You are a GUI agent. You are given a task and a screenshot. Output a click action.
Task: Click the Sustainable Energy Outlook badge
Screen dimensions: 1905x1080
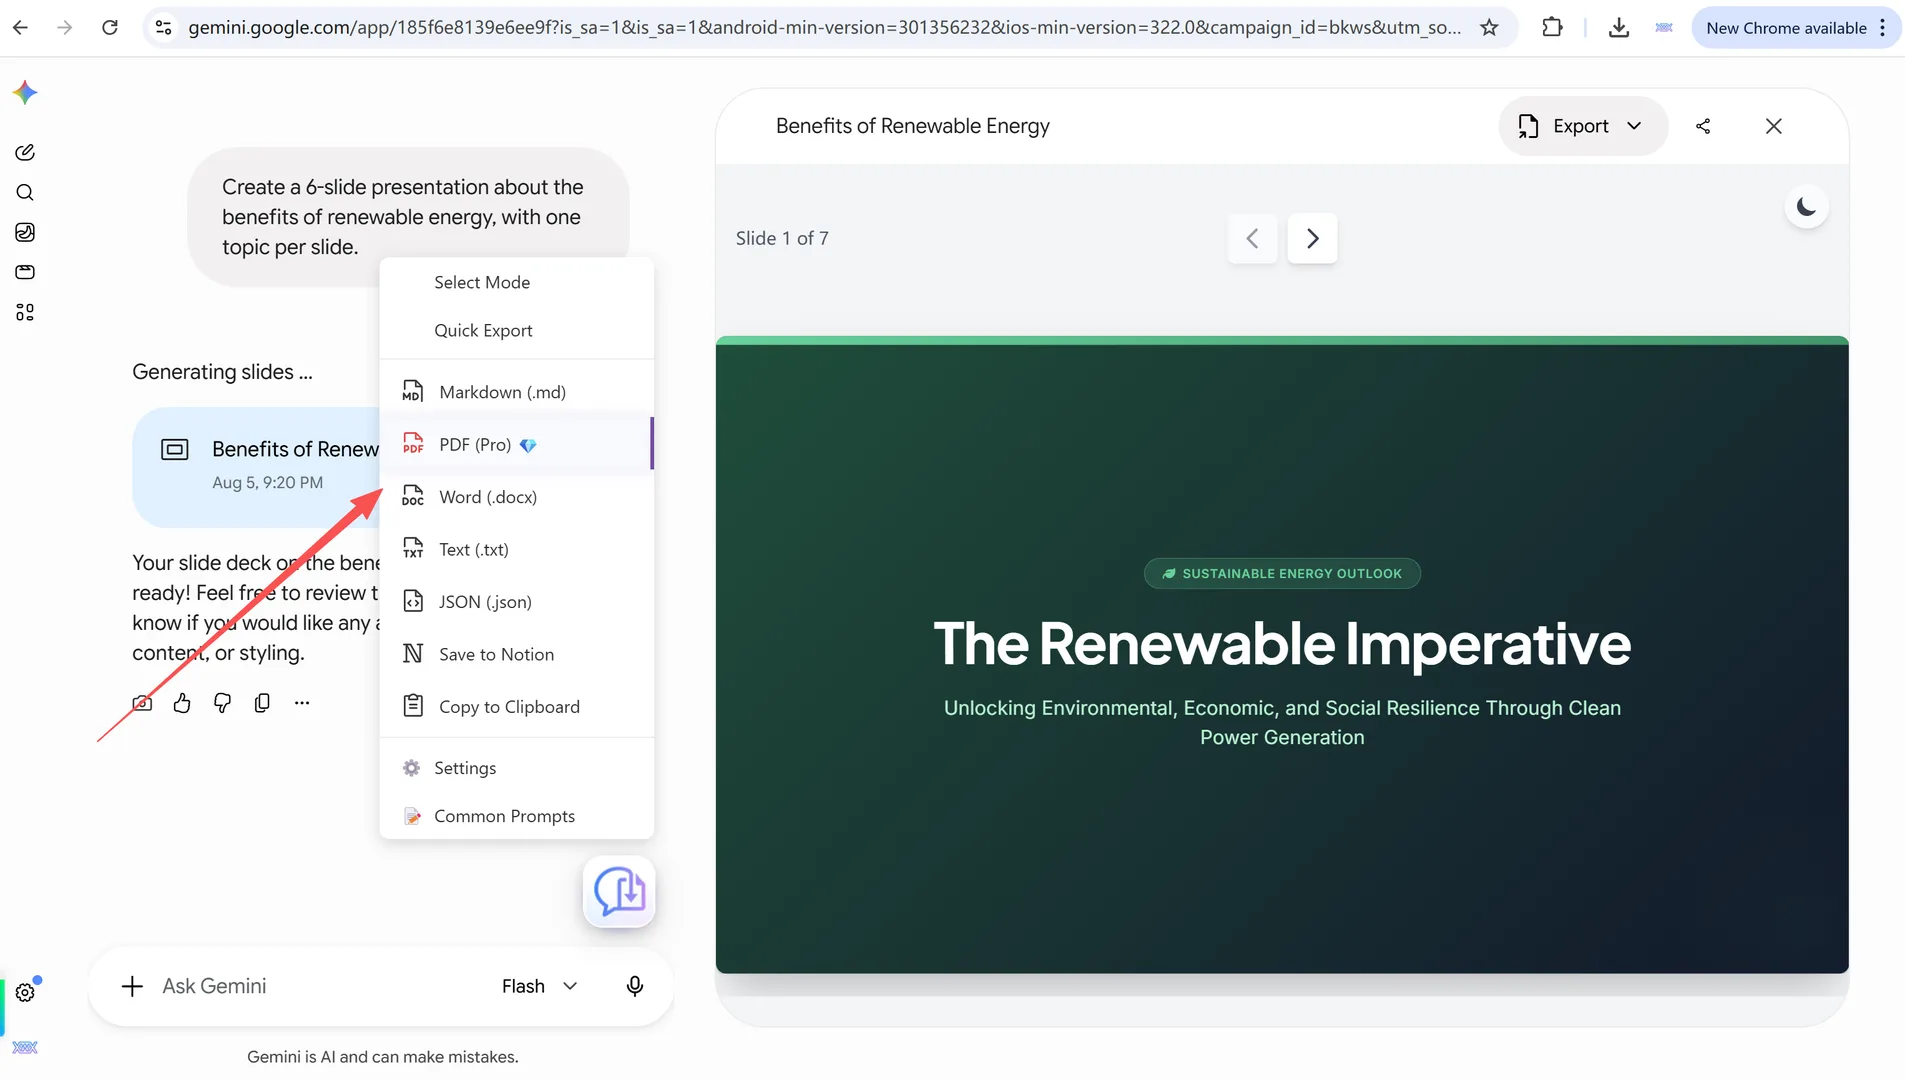[x=1282, y=573]
